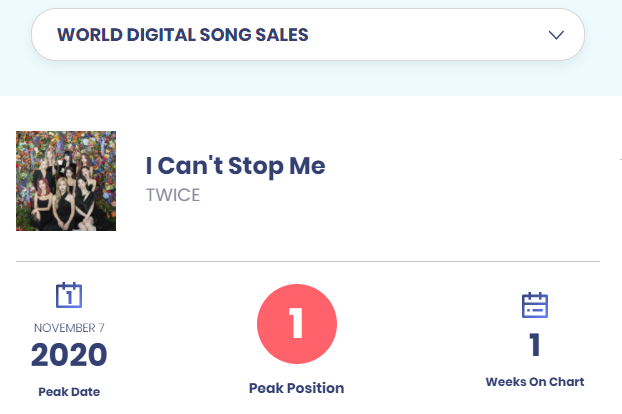Click the Weeks On Chart calendar icon

(535, 304)
